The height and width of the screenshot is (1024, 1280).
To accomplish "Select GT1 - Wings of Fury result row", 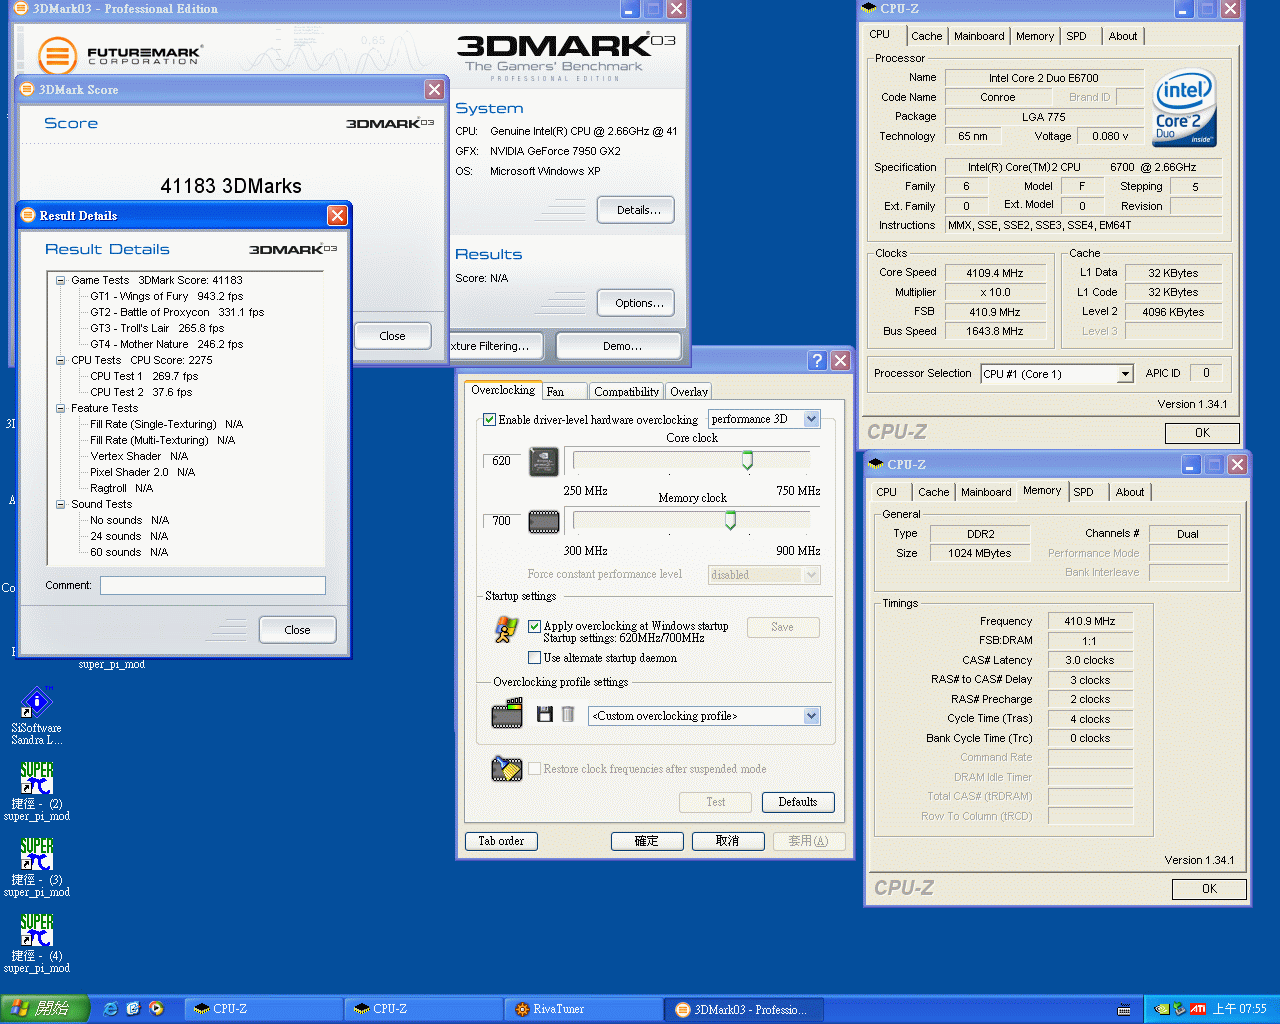I will pyautogui.click(x=166, y=296).
